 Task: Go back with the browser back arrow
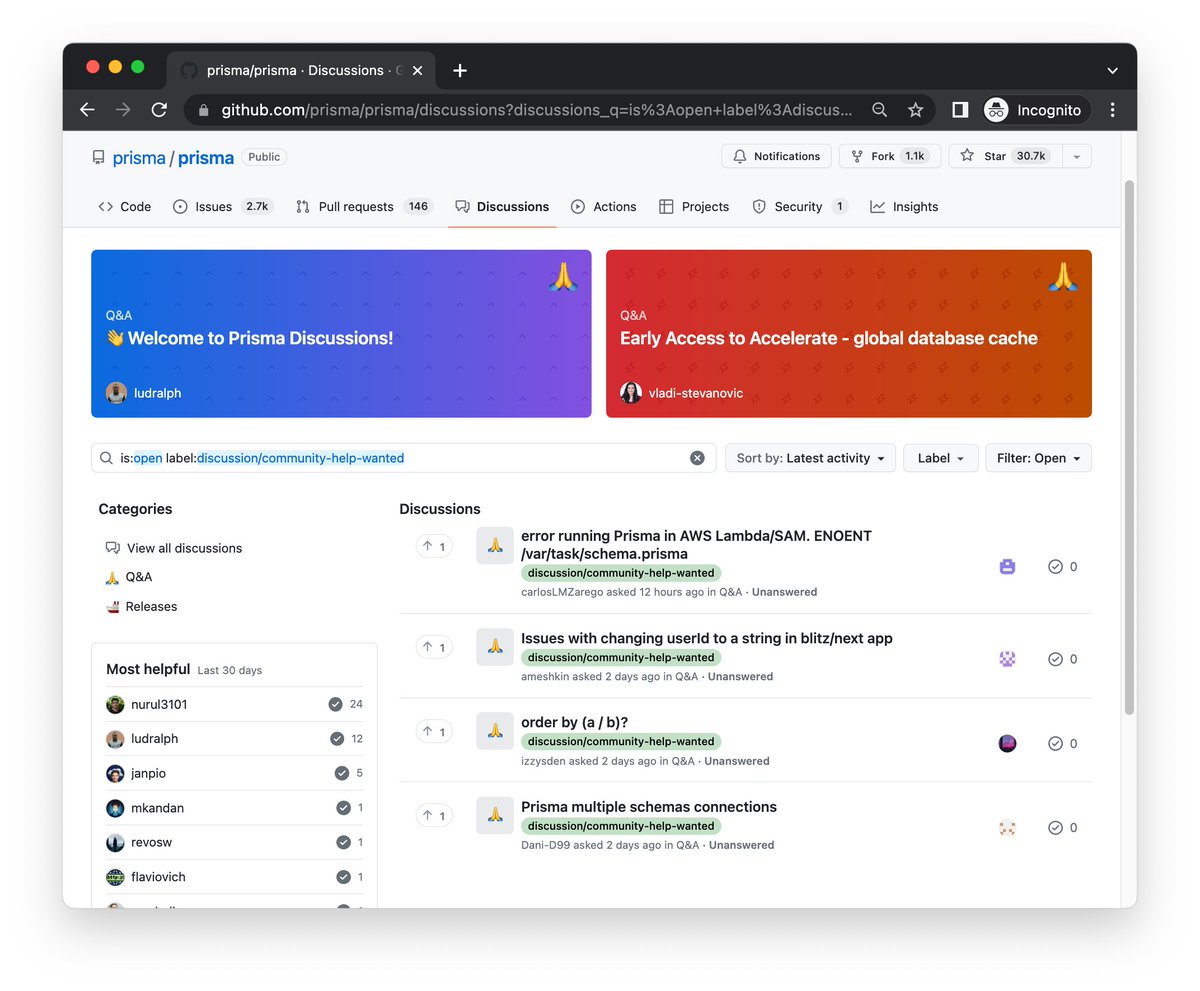coord(87,110)
